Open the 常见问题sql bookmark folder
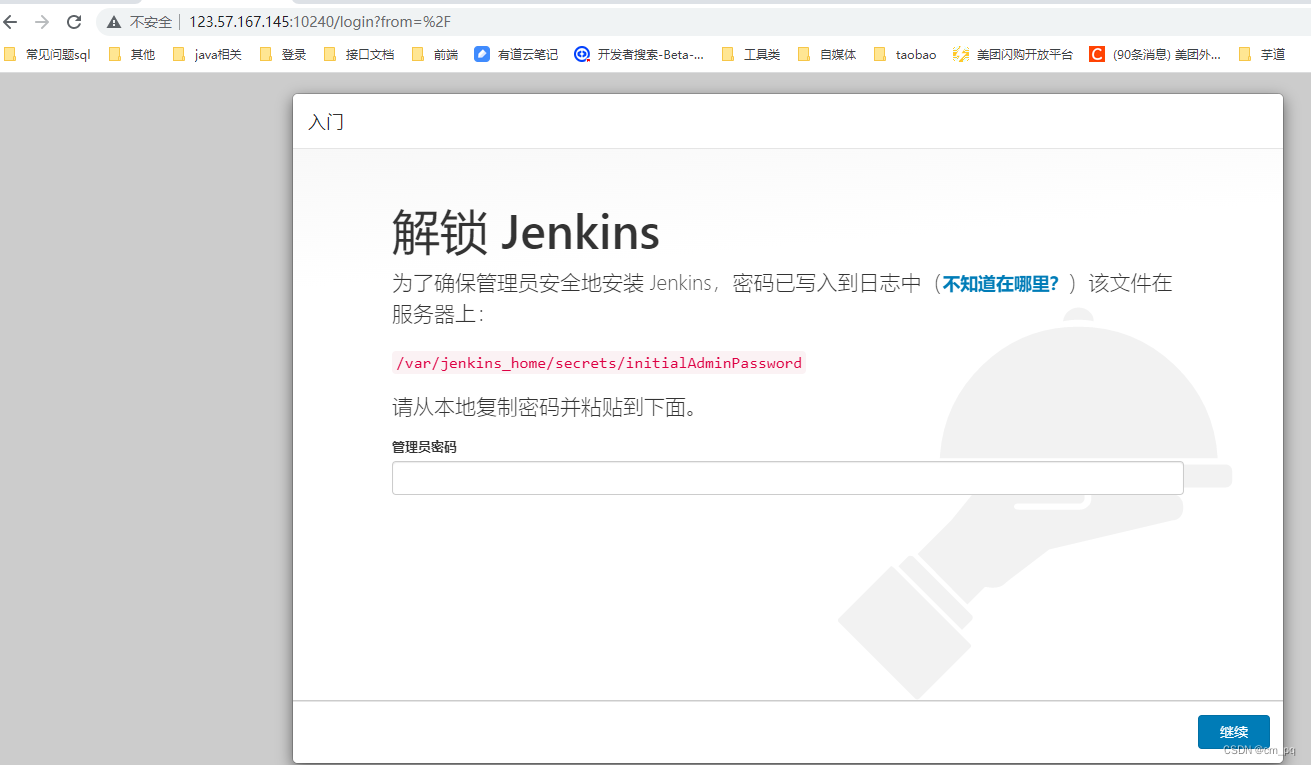 pyautogui.click(x=47, y=55)
